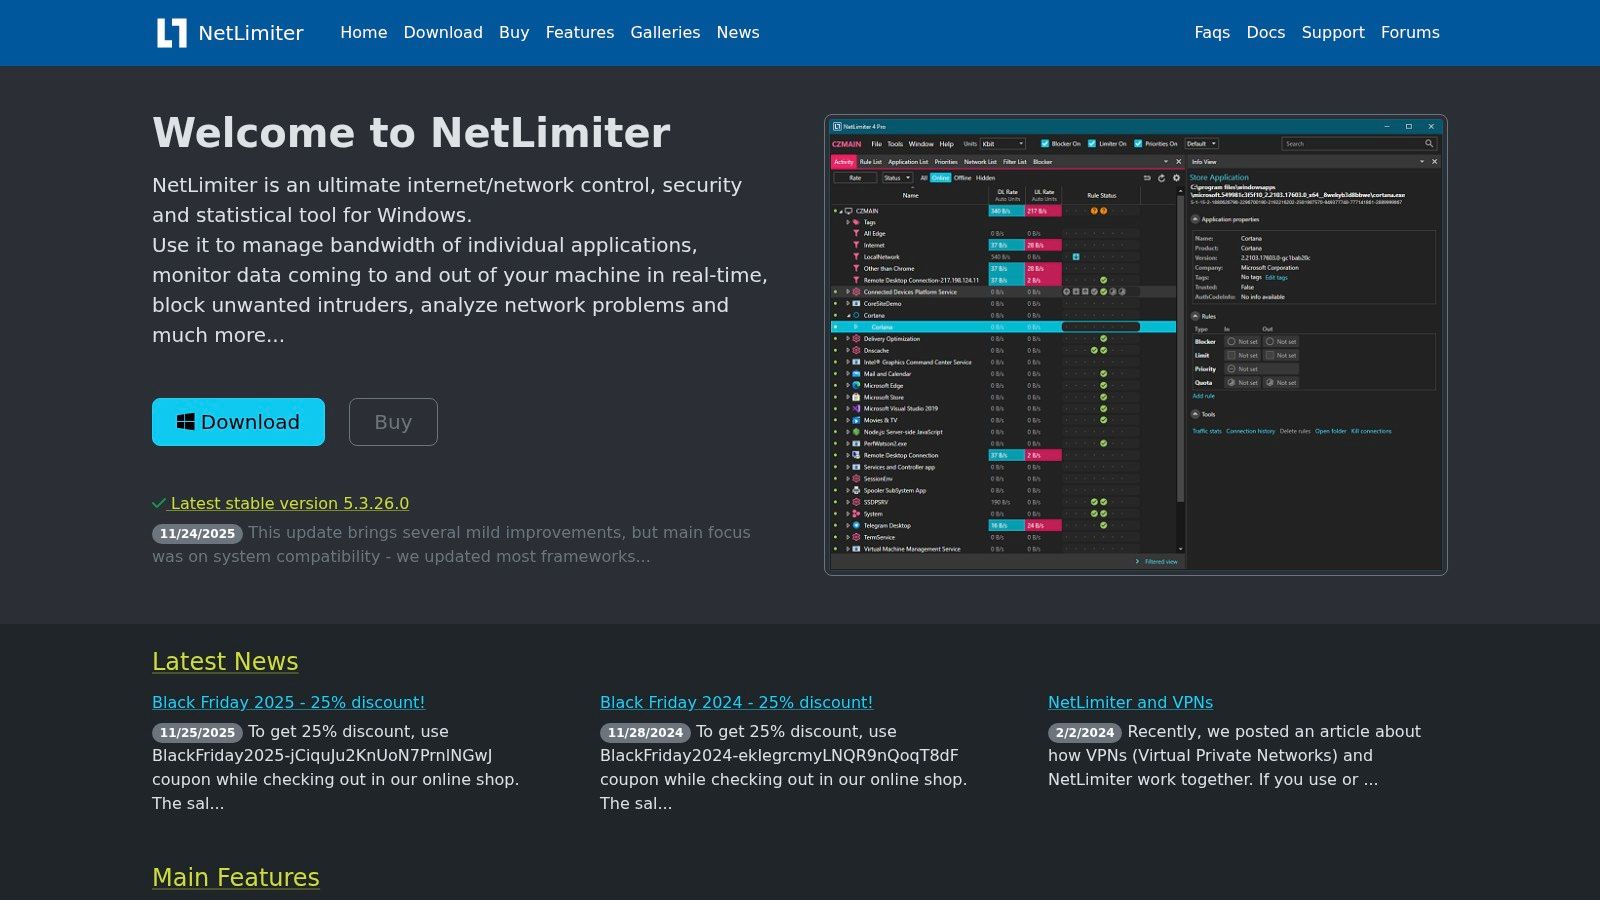Click the 11/28/2024 date badge
This screenshot has height=900, width=1600.
(645, 733)
